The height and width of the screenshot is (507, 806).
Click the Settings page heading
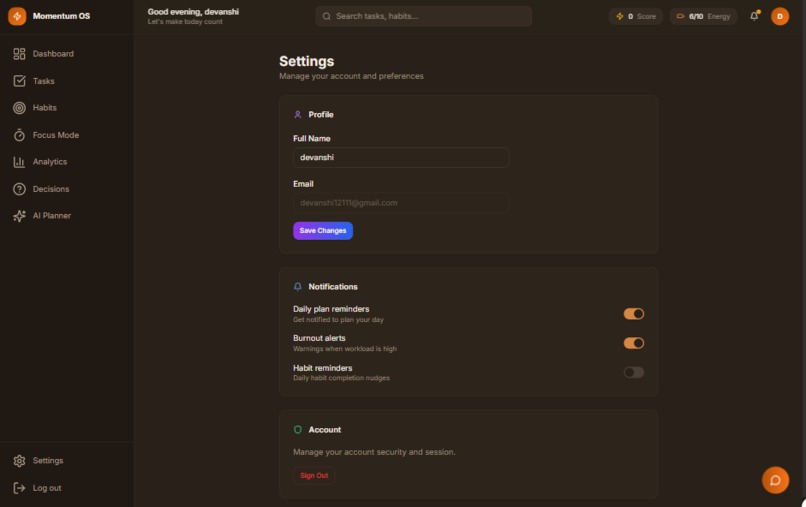307,61
